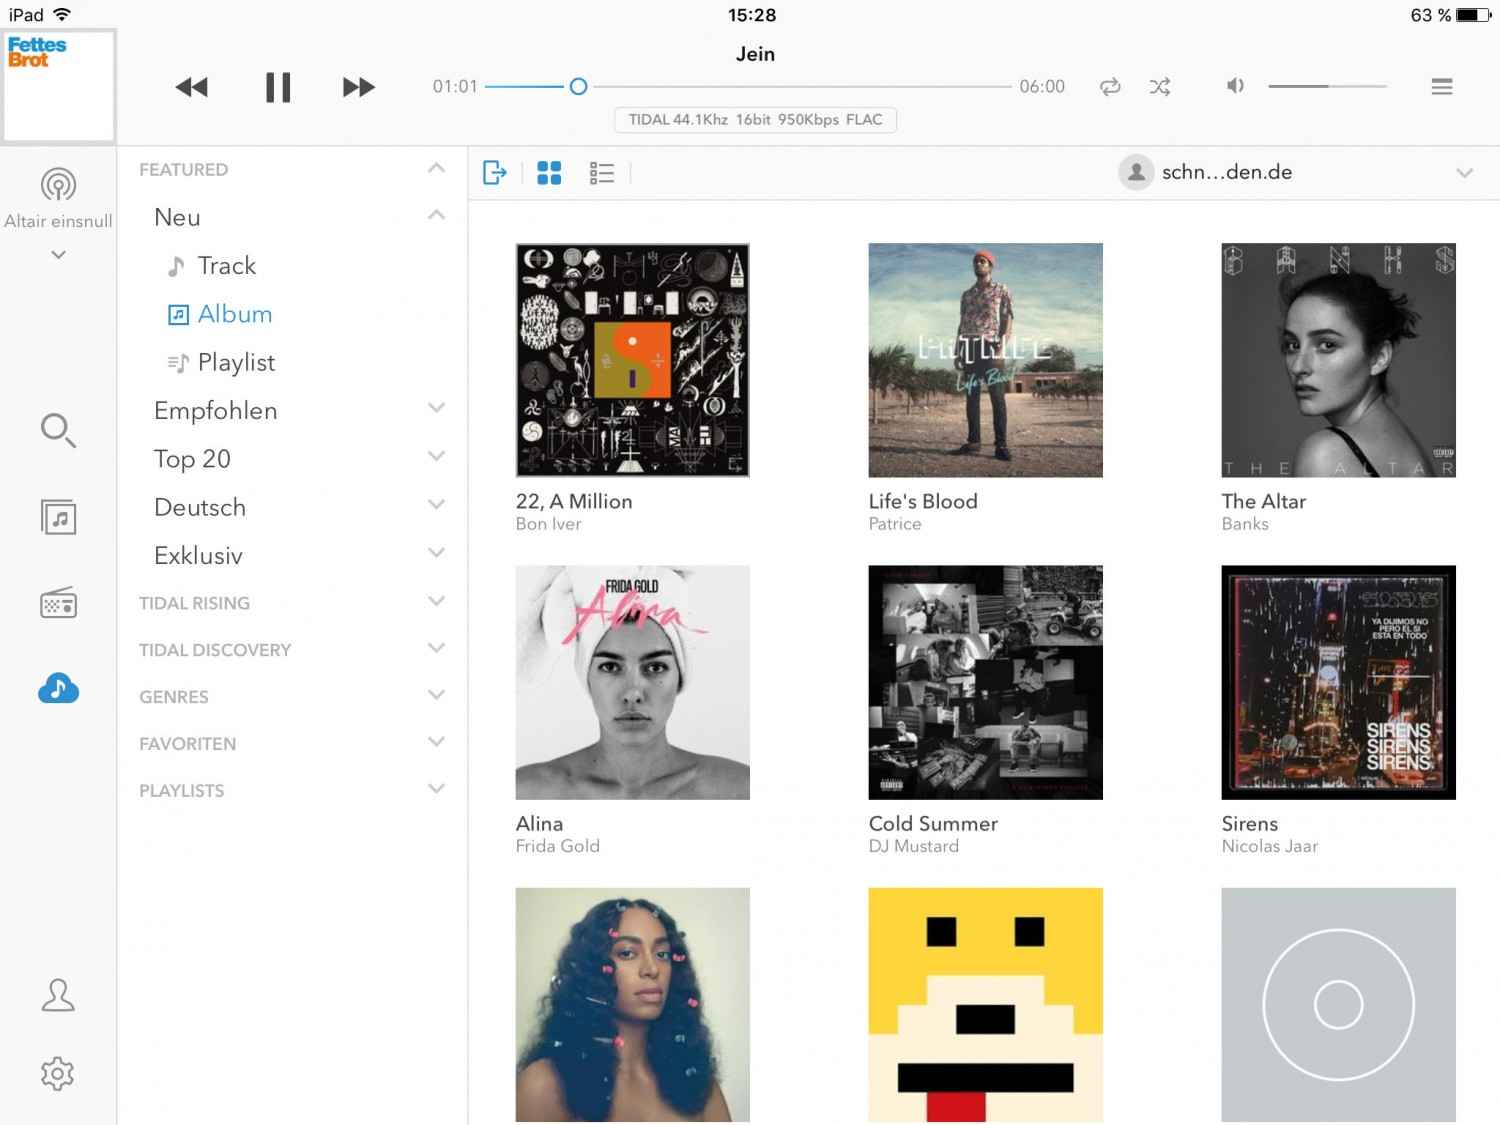Collapse the Neu subsection
This screenshot has height=1125, width=1500.
[436, 215]
